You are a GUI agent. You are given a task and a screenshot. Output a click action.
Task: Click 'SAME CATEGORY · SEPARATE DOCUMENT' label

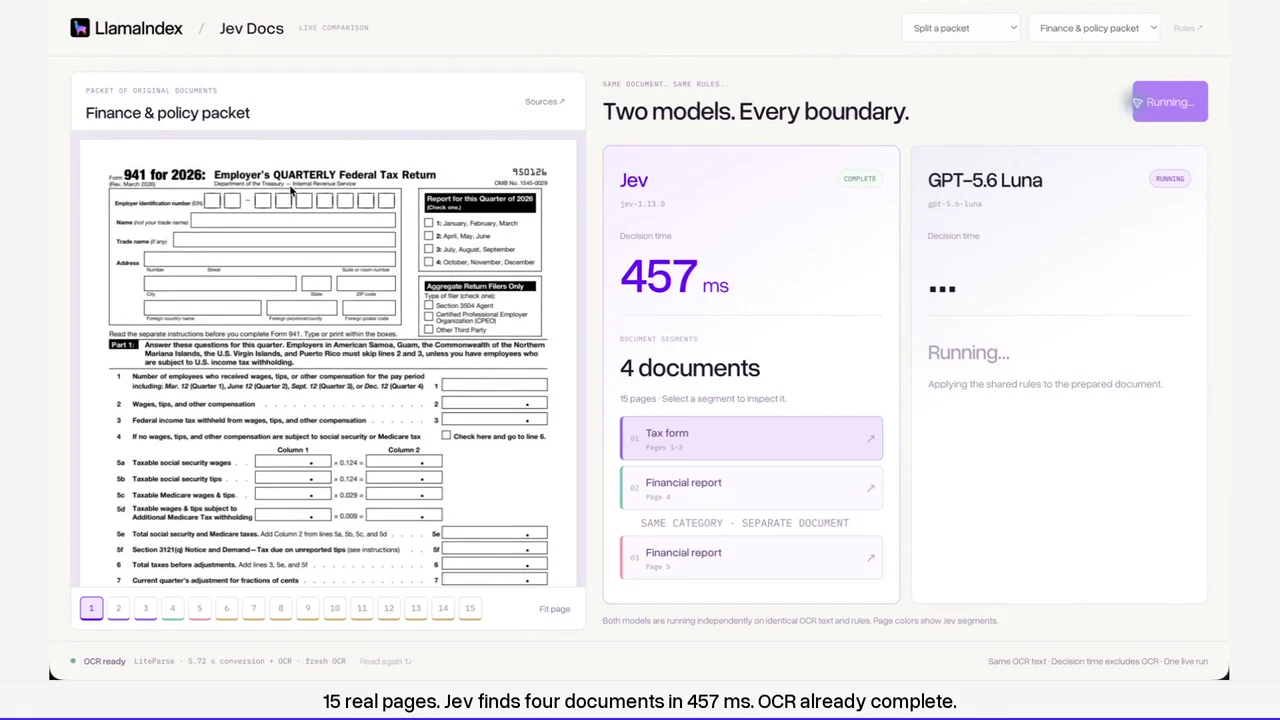click(x=745, y=523)
